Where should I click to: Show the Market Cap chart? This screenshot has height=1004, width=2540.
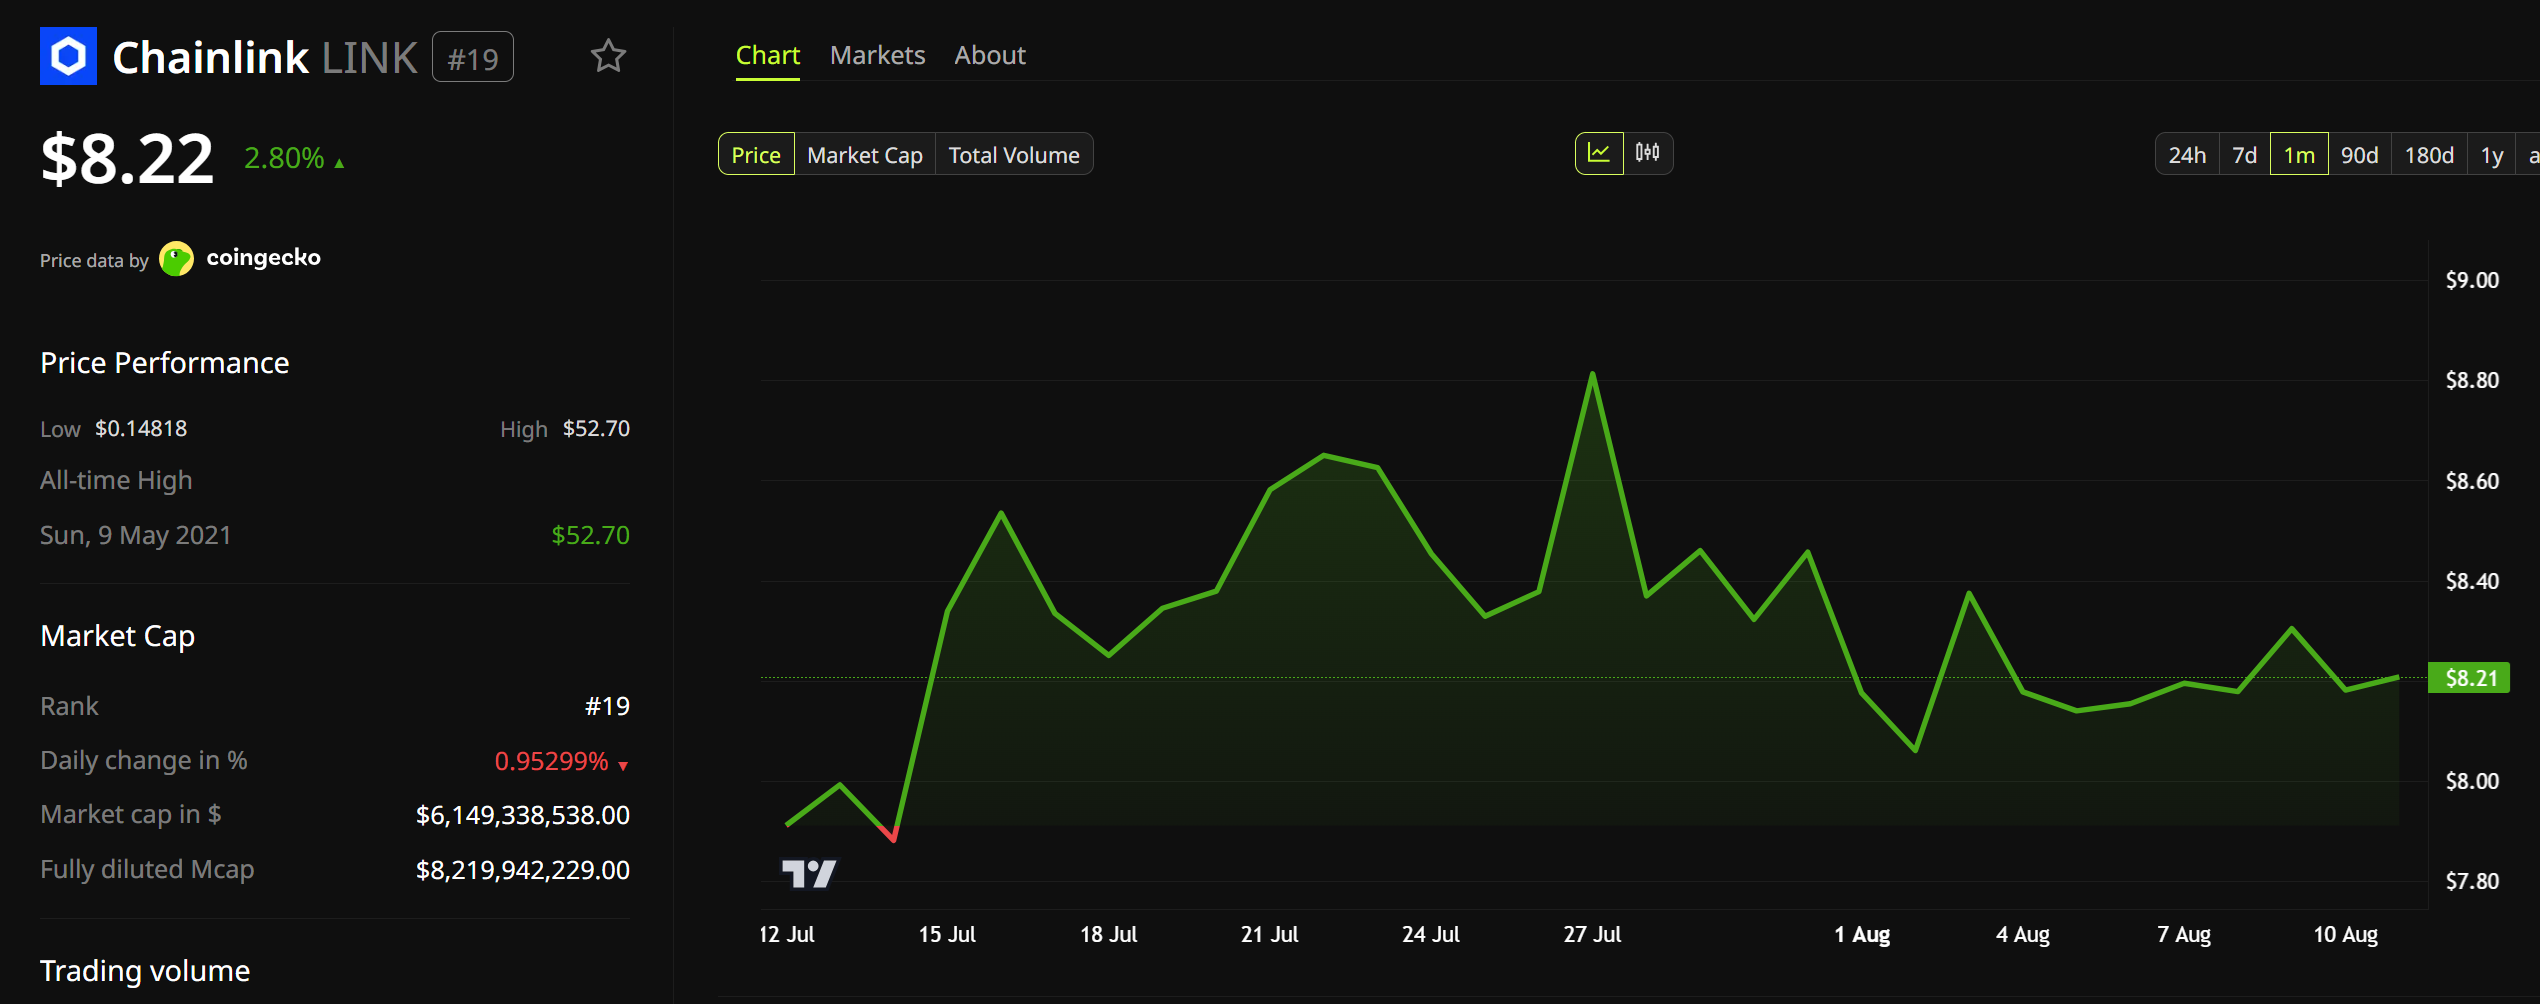(x=865, y=155)
